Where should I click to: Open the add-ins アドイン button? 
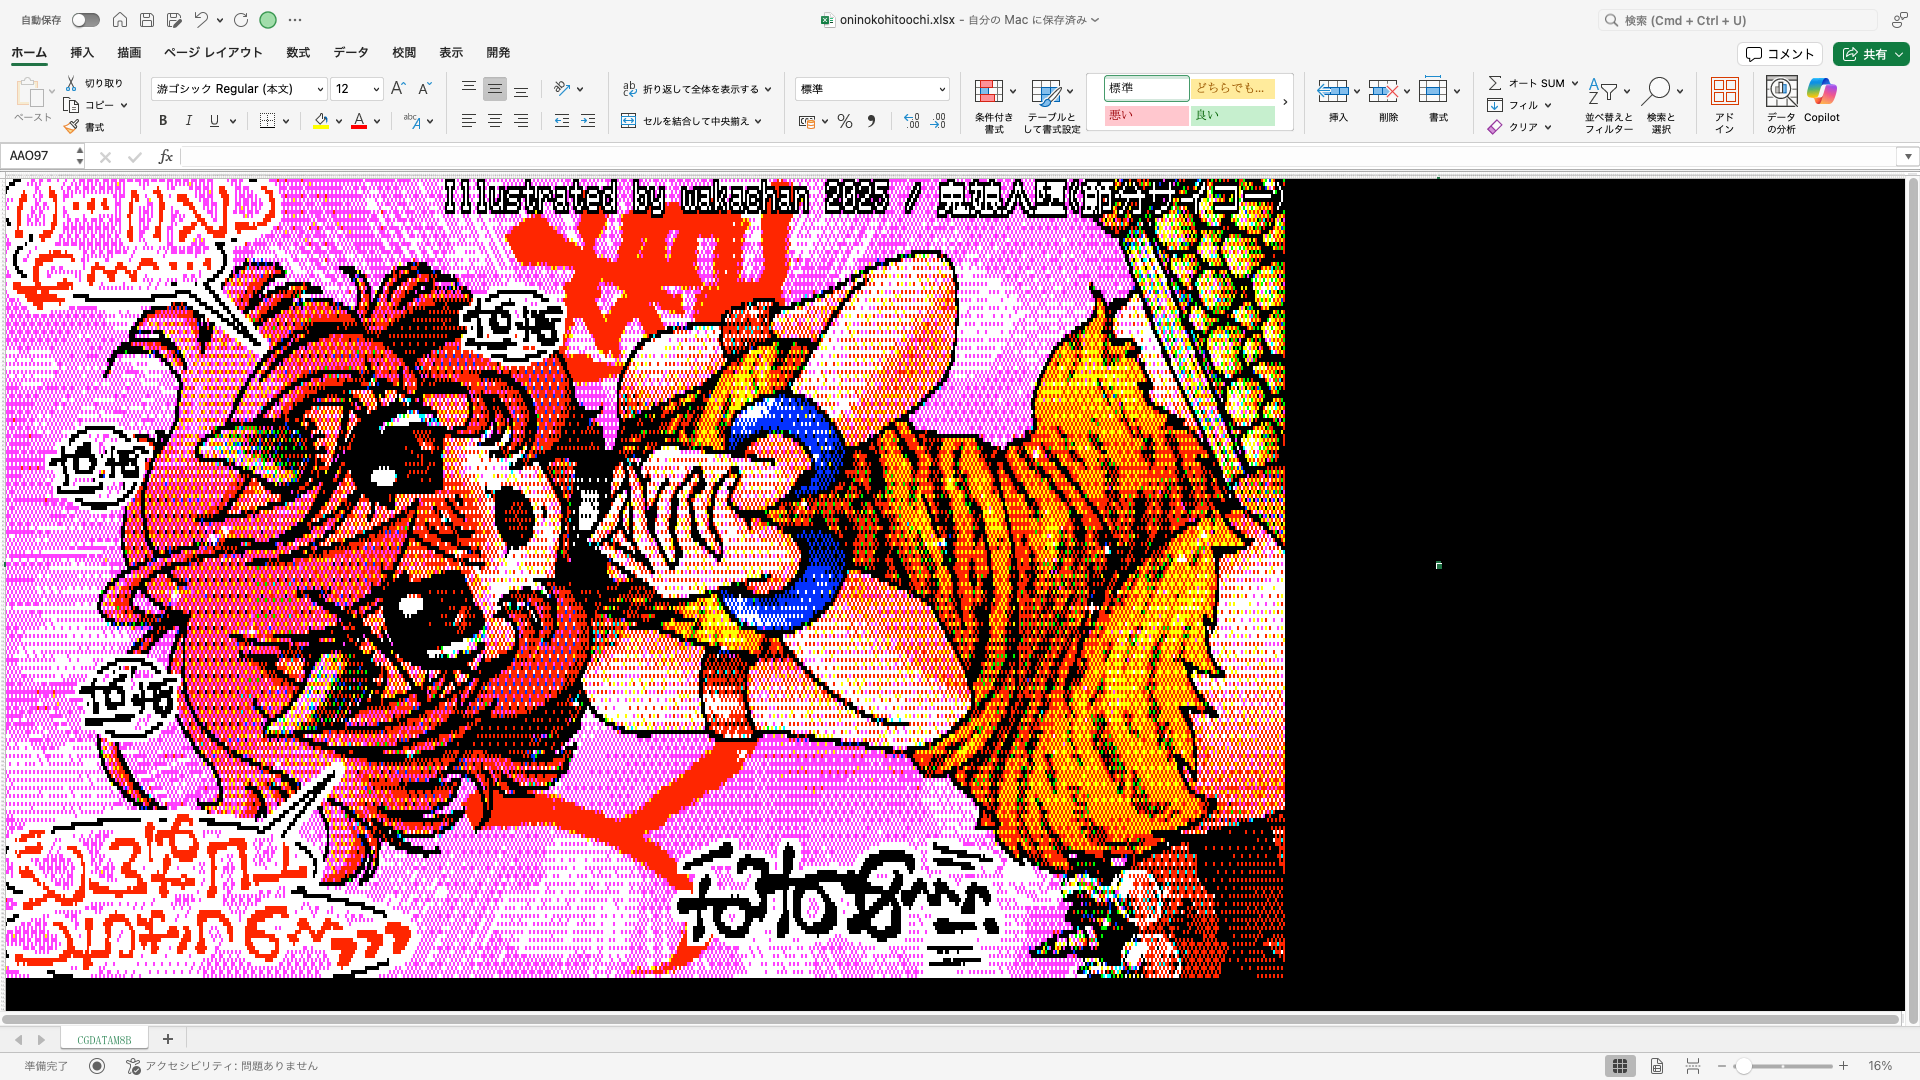[1725, 105]
